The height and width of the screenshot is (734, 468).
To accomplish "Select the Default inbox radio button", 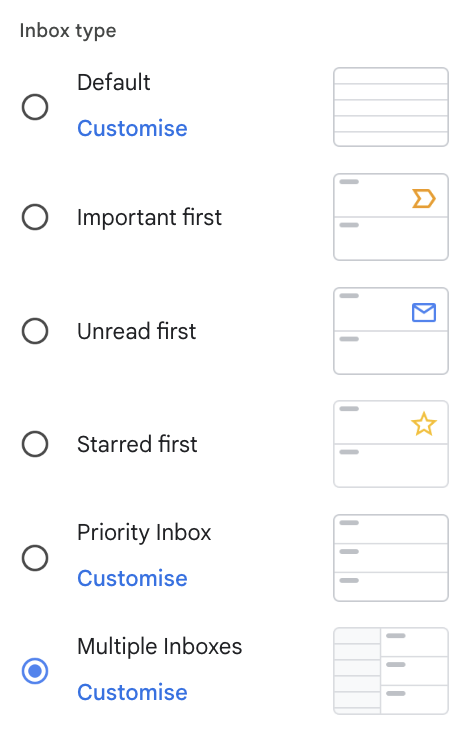I will [x=35, y=107].
